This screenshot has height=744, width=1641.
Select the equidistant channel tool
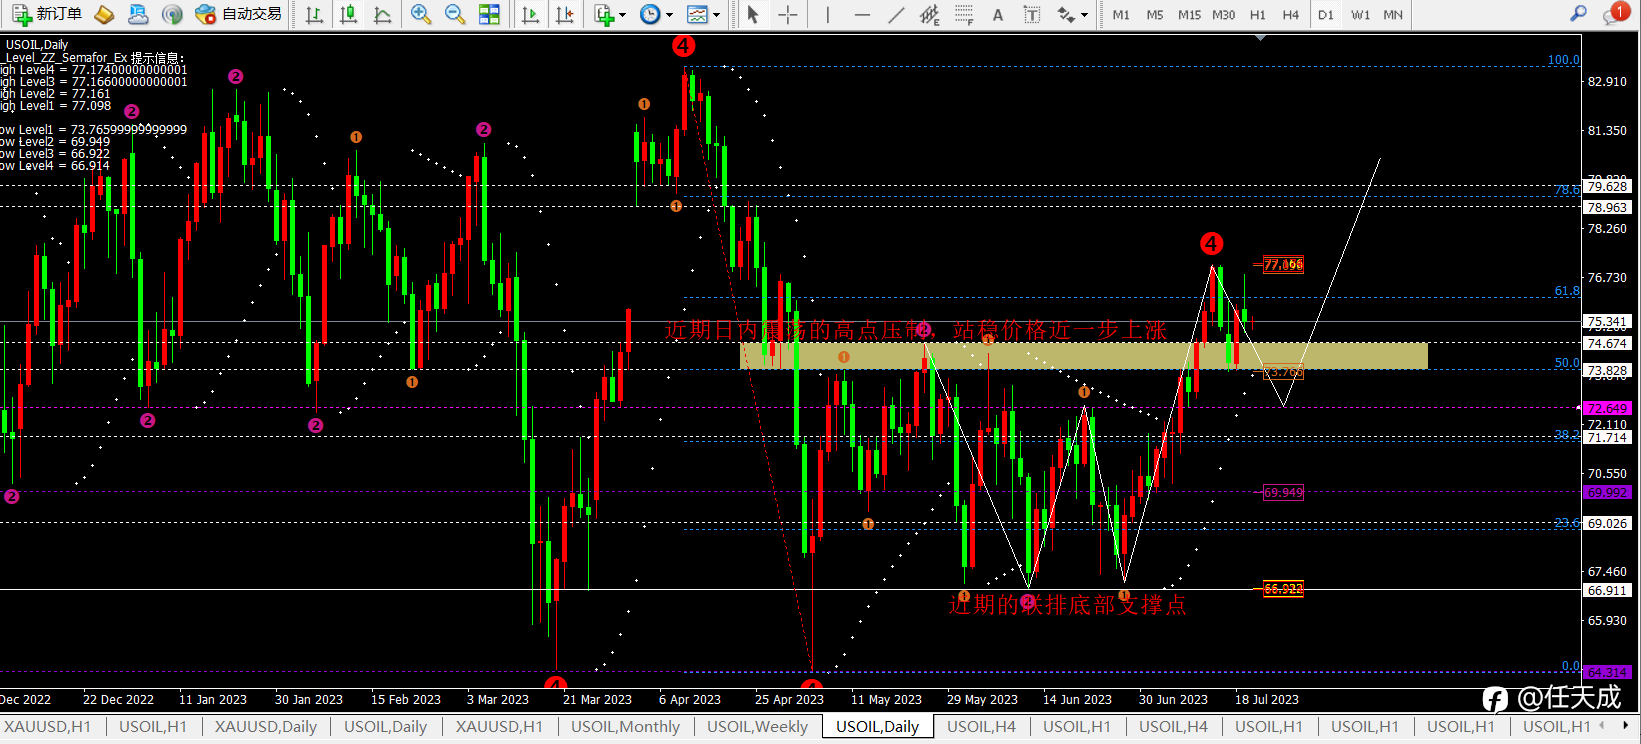point(930,14)
